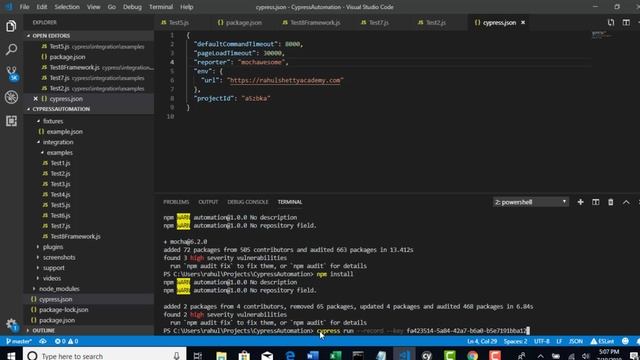Open Microsoft Edge from the taskbar
Screen dimensions: 640x360
click(290, 356)
